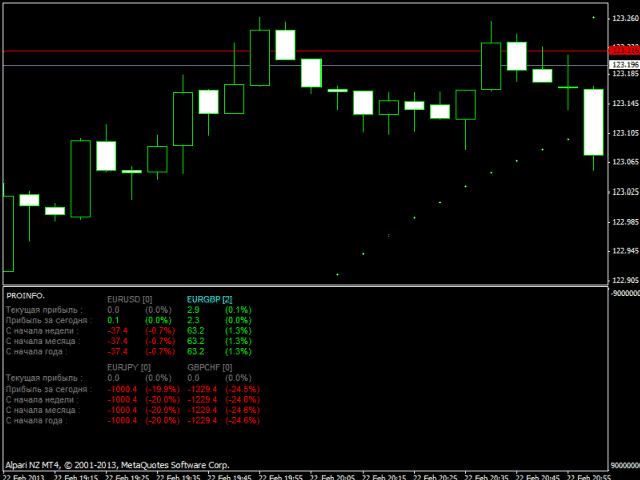
Task: Click the GBPCHF [0] symbol header
Action: 209,368
